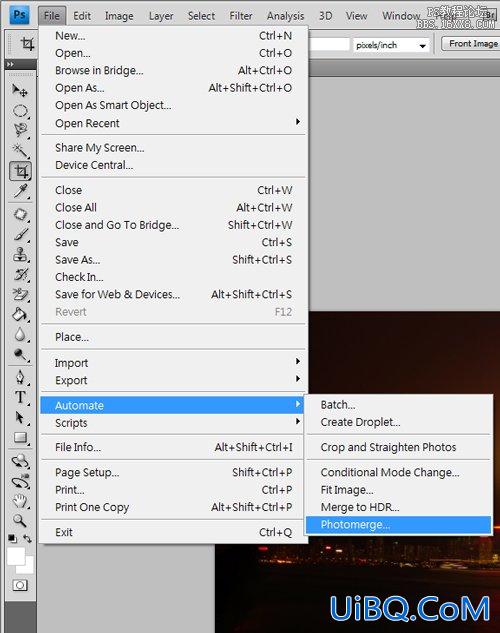
Task: Select the Elliptical Marquee tool
Action: (20, 111)
